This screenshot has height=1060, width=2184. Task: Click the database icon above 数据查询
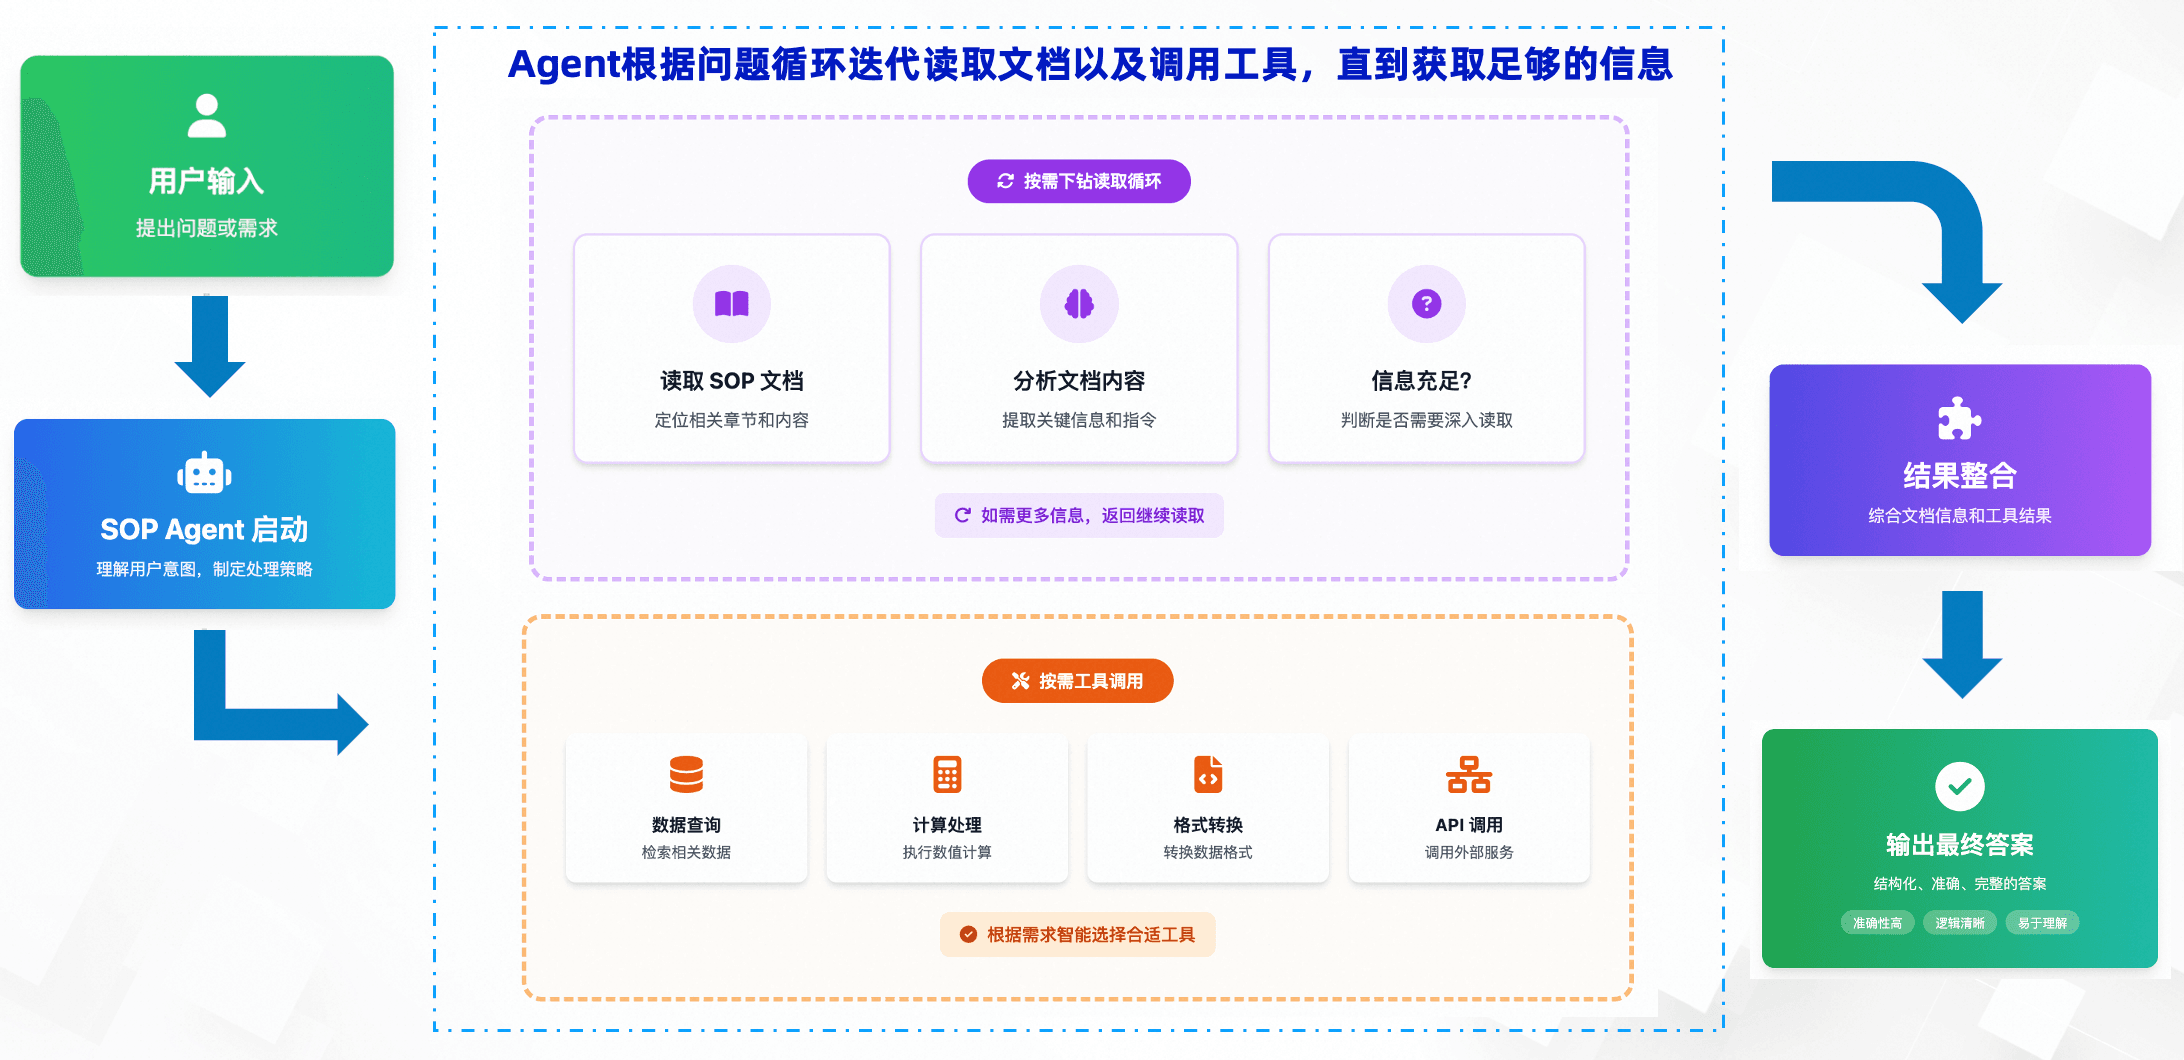[x=686, y=774]
